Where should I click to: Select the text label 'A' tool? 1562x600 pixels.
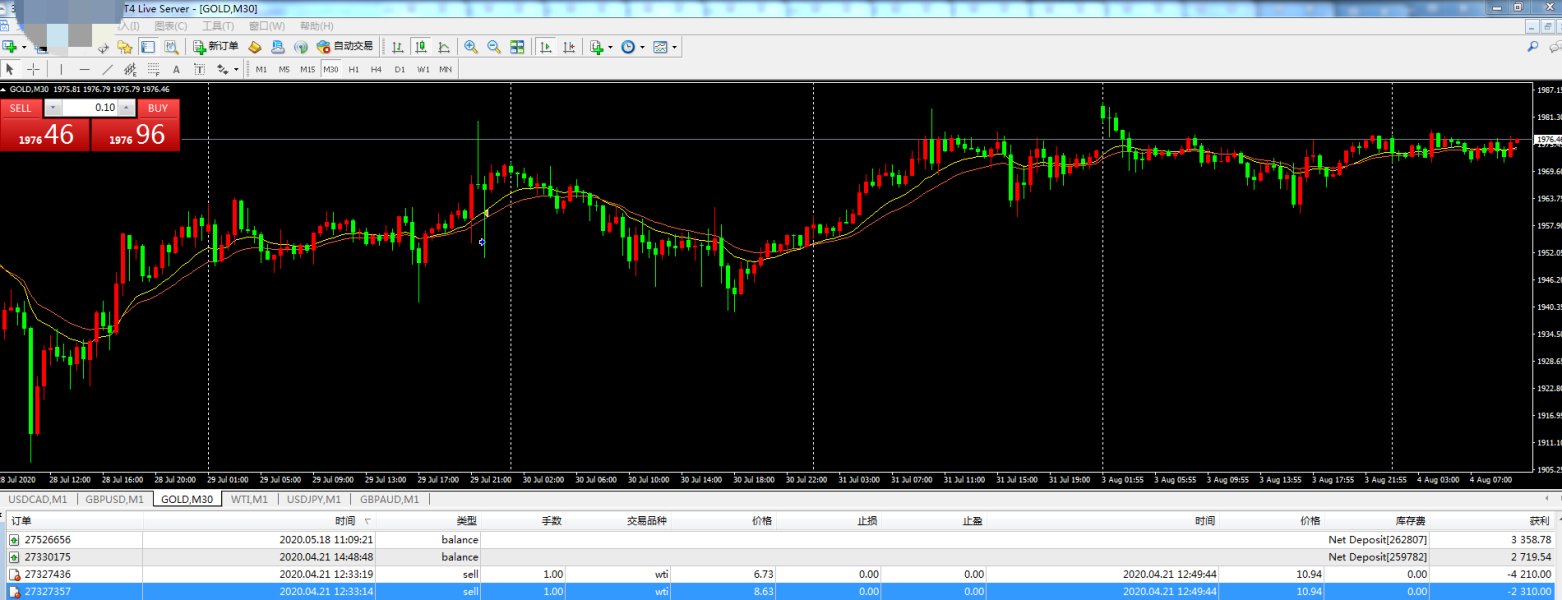tap(177, 69)
